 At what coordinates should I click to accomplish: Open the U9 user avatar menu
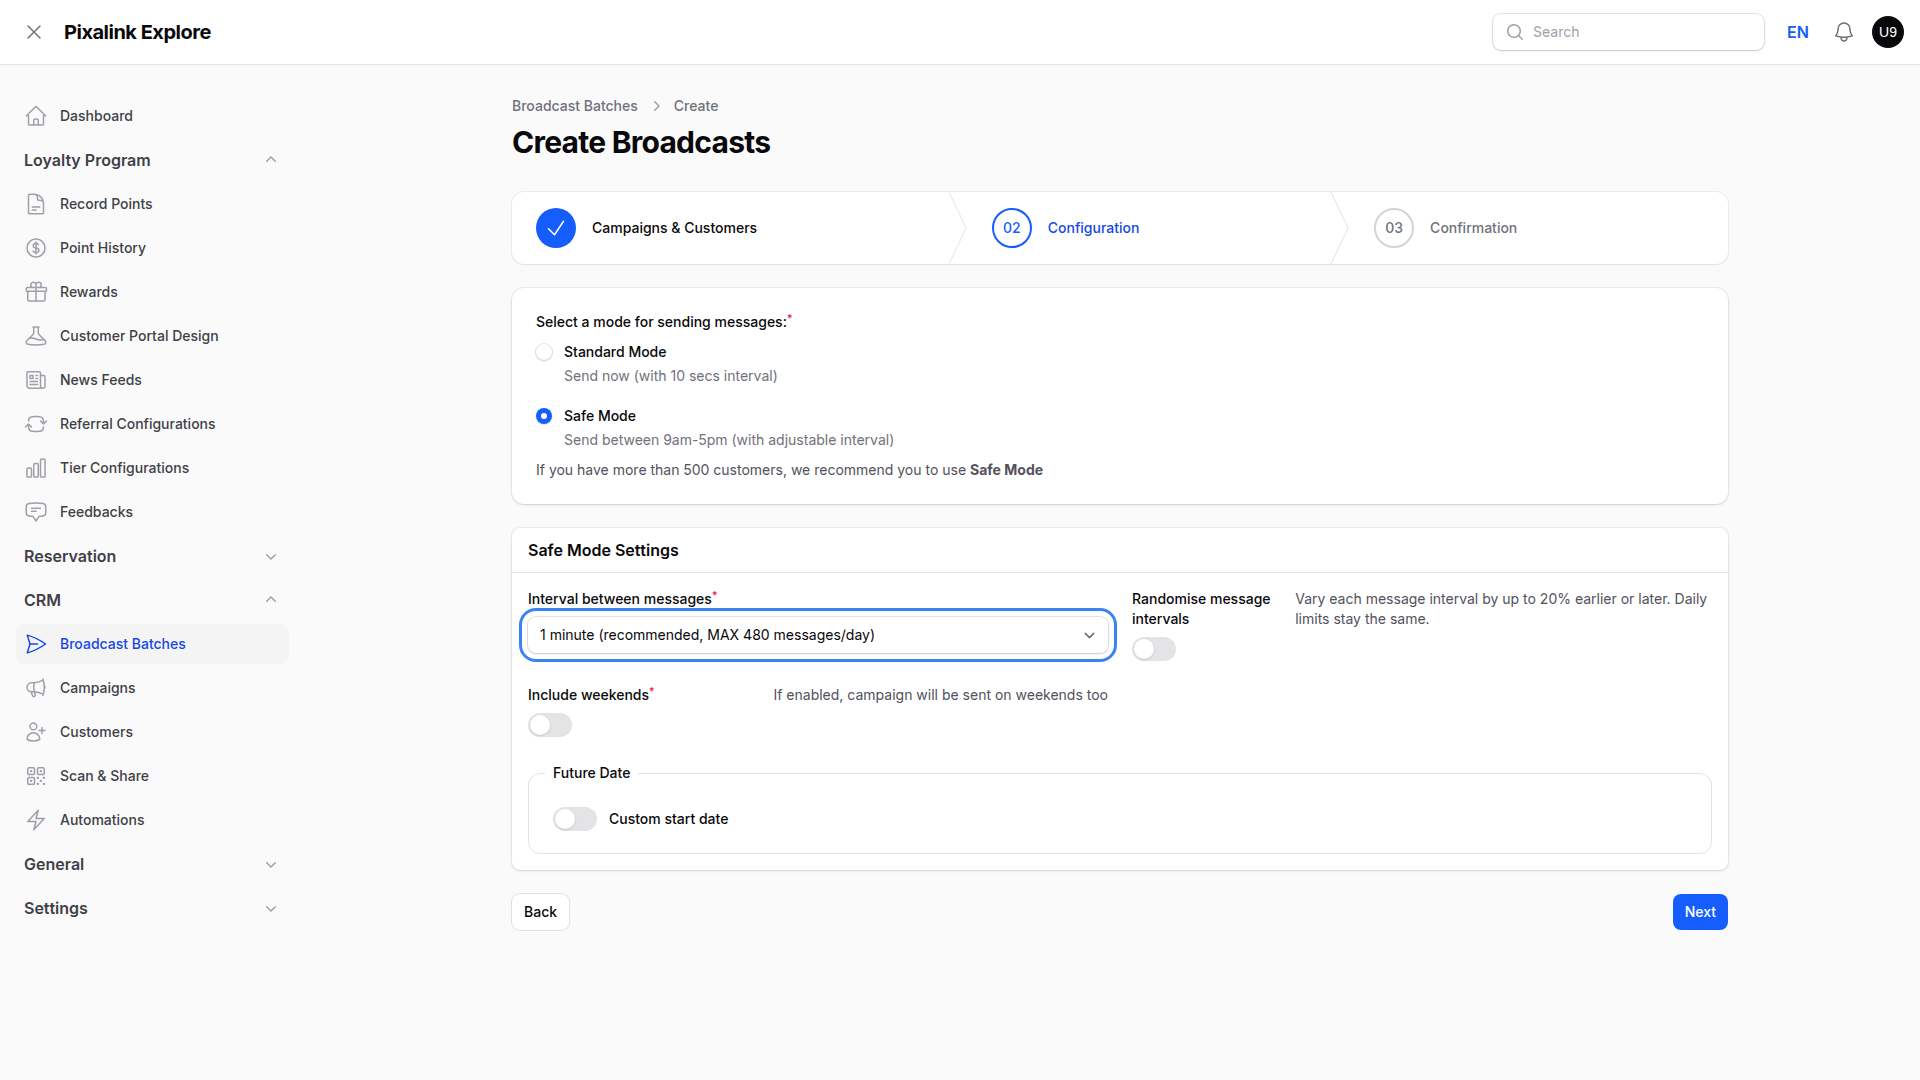pyautogui.click(x=1888, y=32)
